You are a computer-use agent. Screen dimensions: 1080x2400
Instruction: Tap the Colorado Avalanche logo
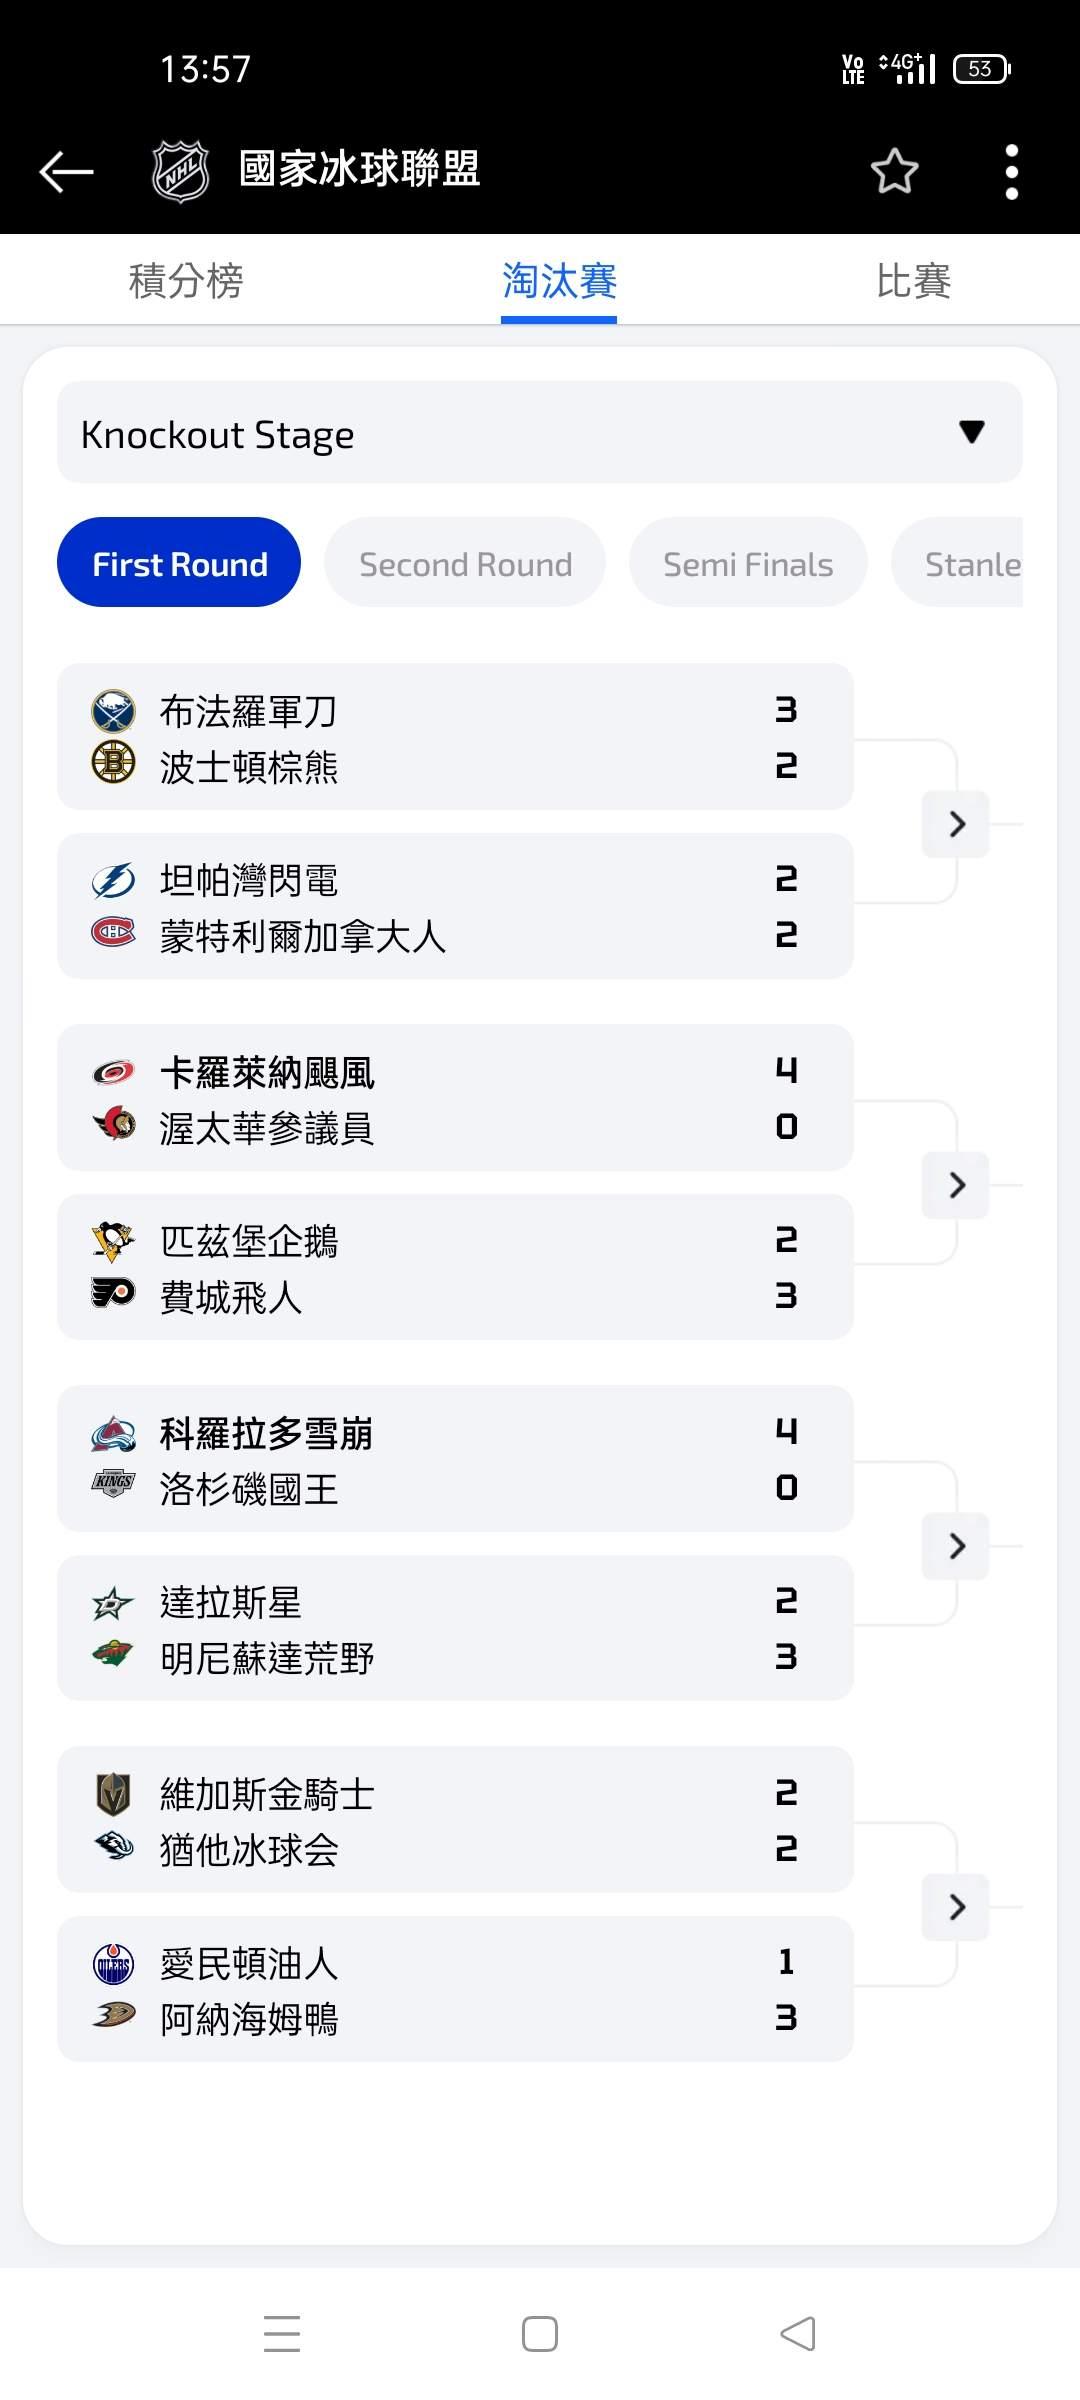(113, 1433)
